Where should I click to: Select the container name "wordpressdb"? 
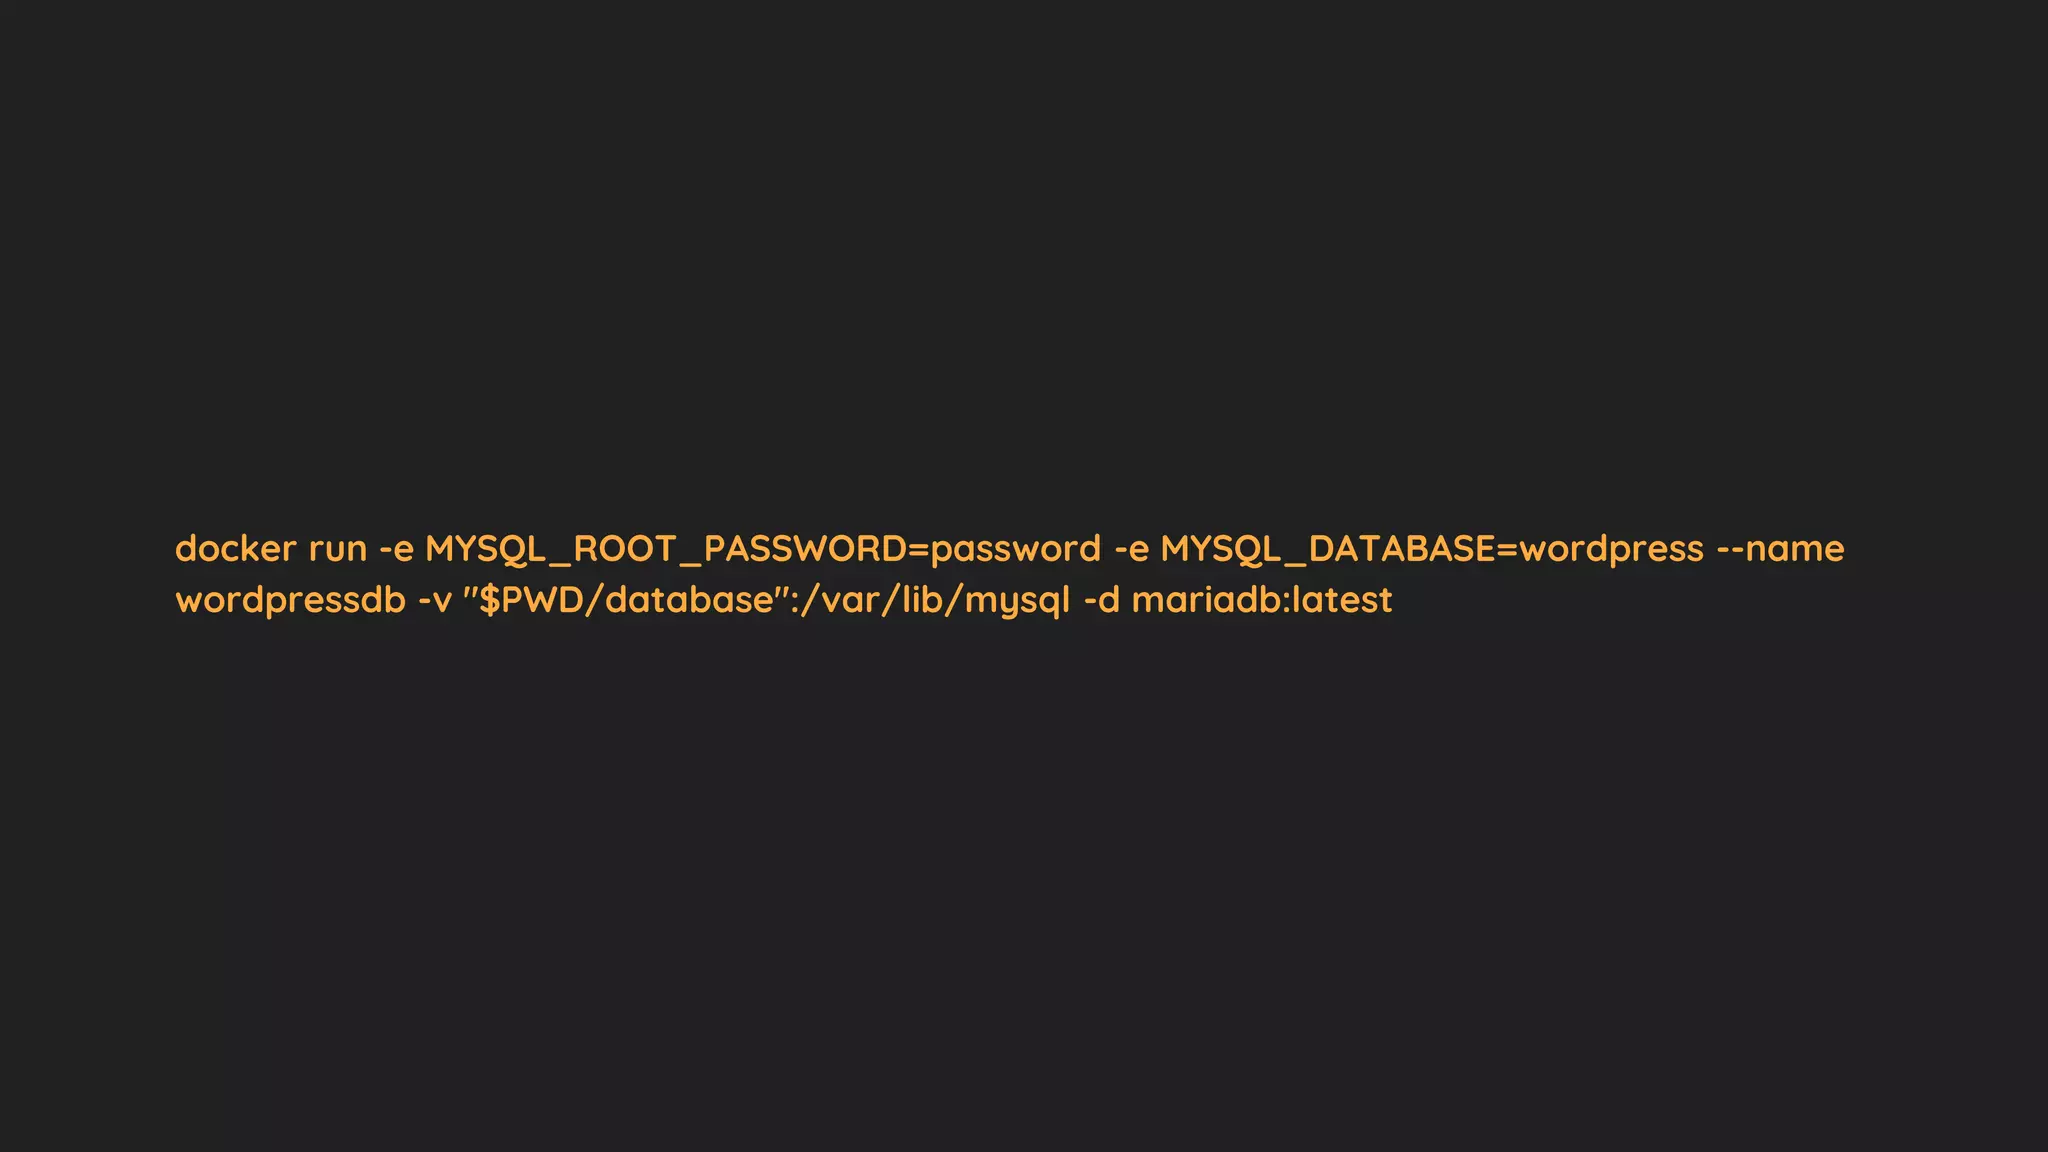pyautogui.click(x=290, y=601)
